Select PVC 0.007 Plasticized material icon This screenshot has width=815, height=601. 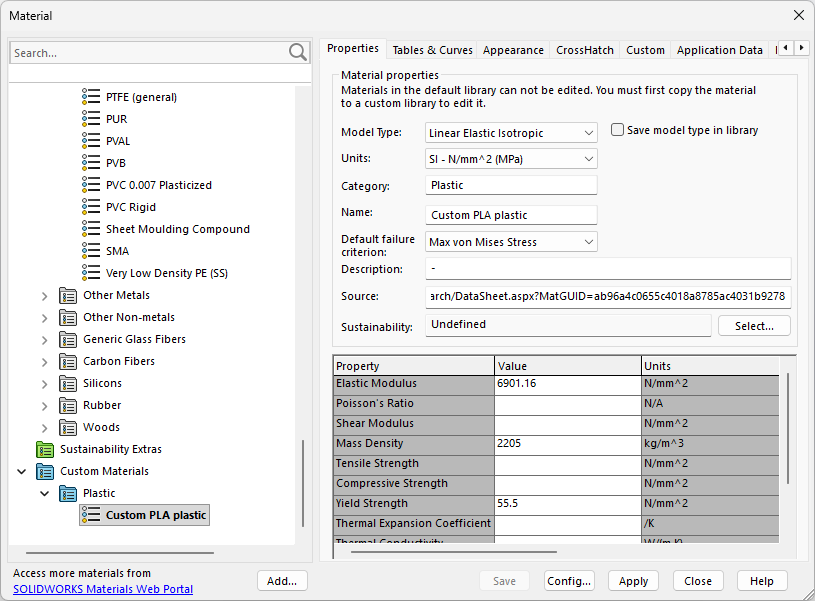[x=91, y=185]
